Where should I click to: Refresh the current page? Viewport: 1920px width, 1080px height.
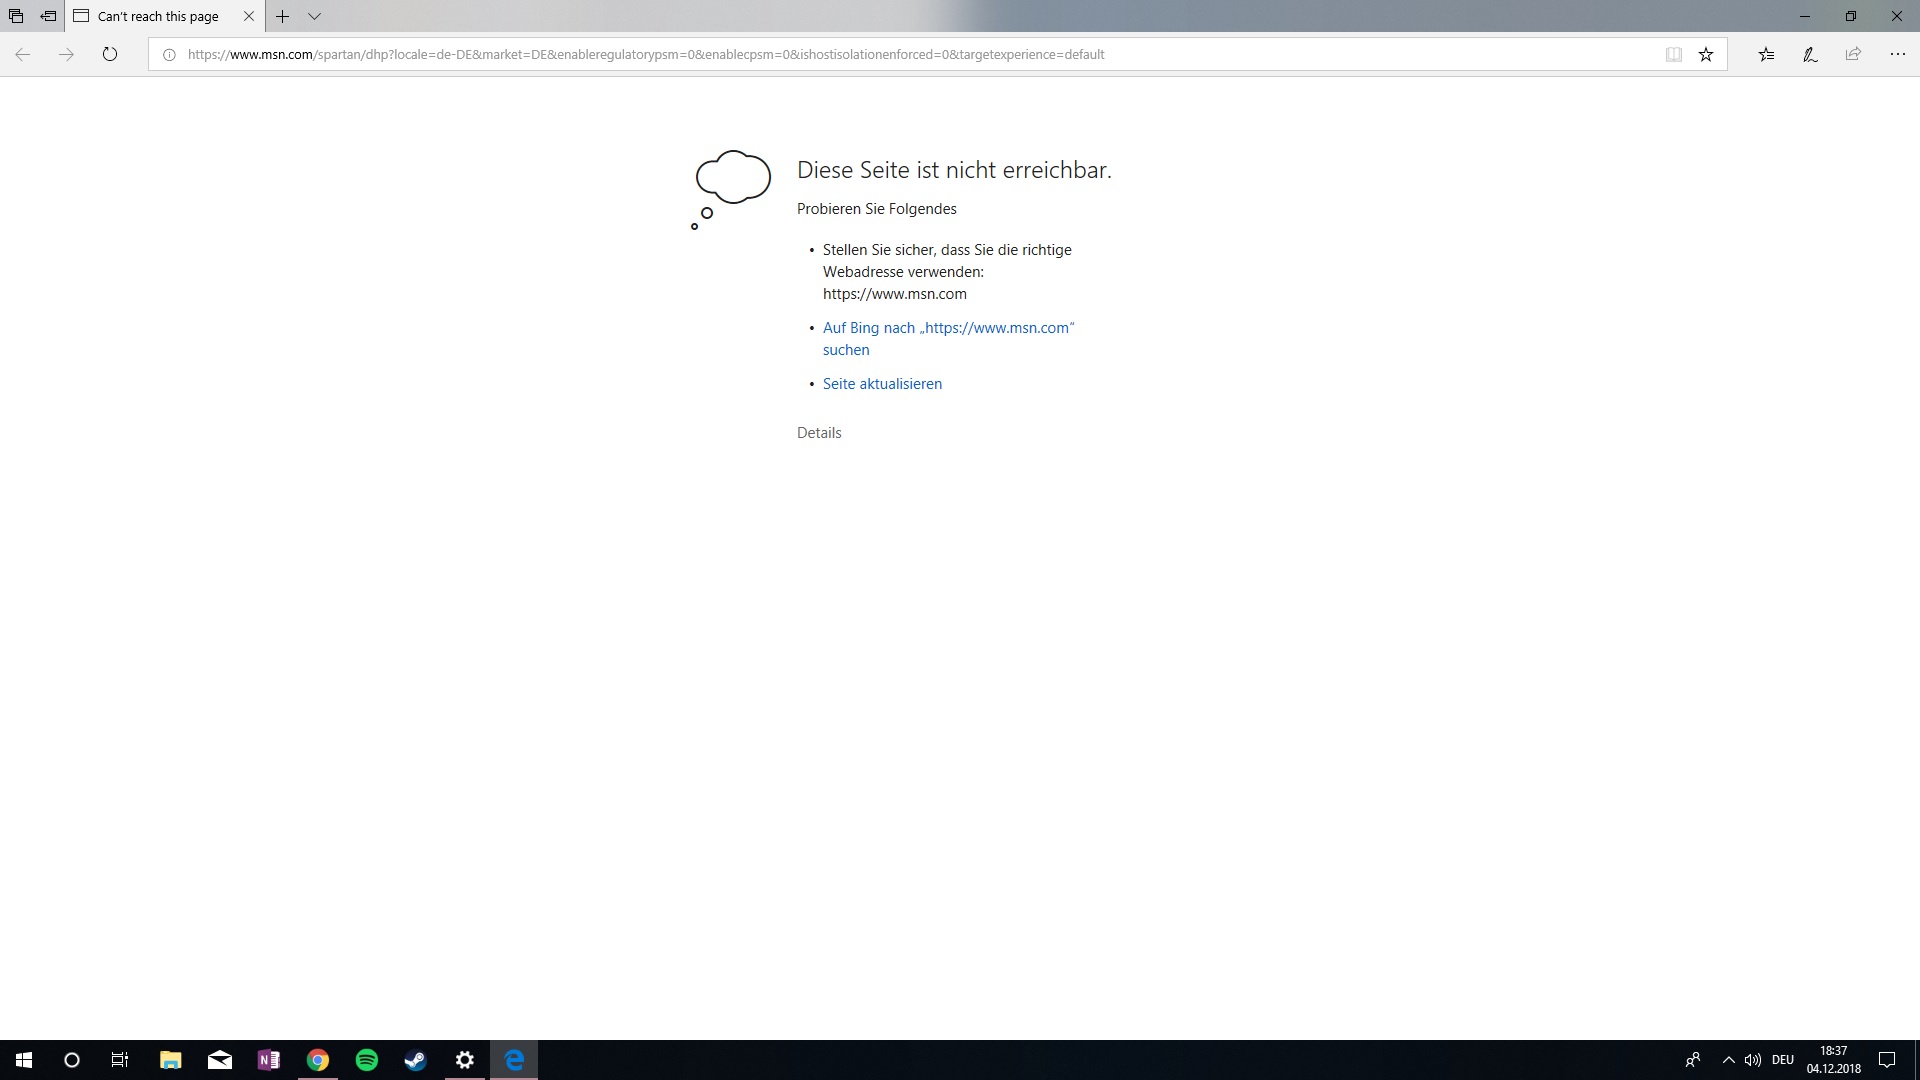(110, 54)
